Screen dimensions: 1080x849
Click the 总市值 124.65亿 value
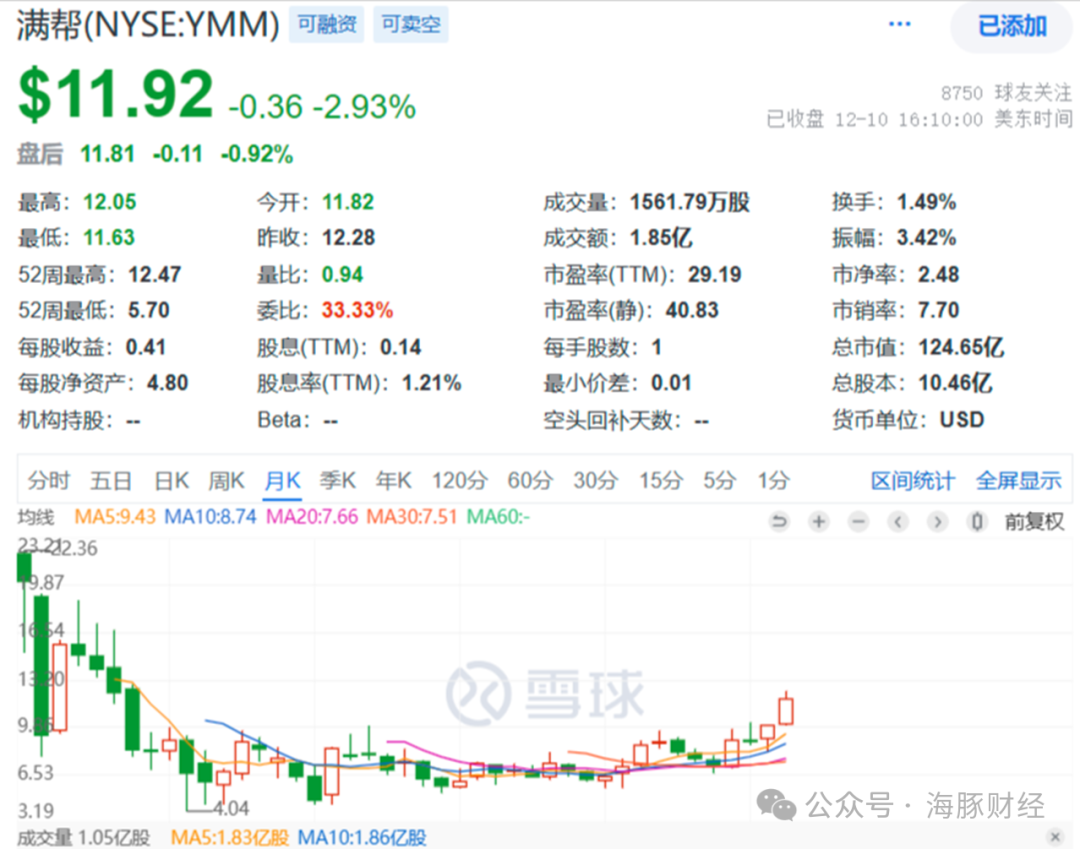(961, 346)
